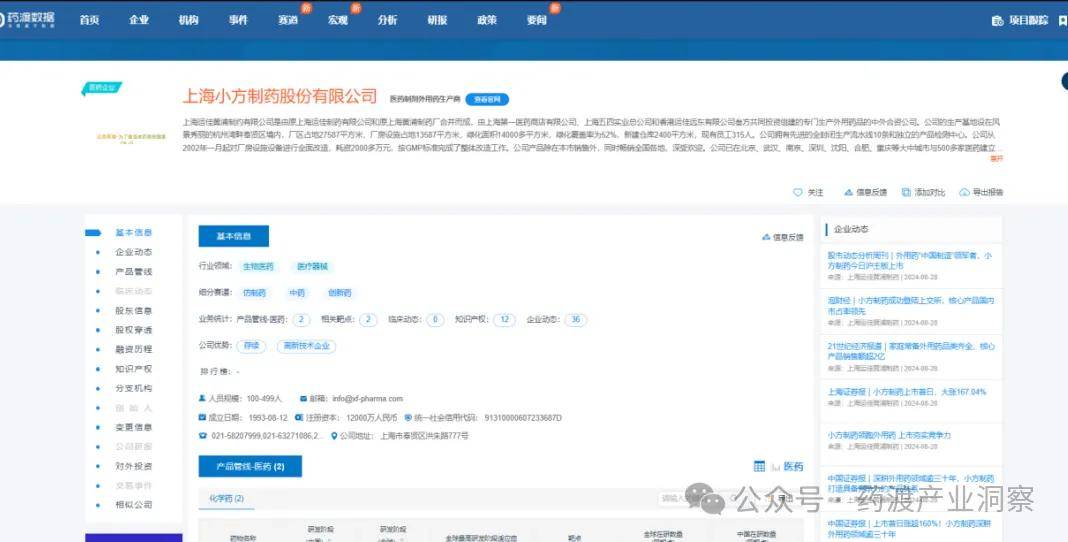Open the 政策 nav item

[487, 20]
